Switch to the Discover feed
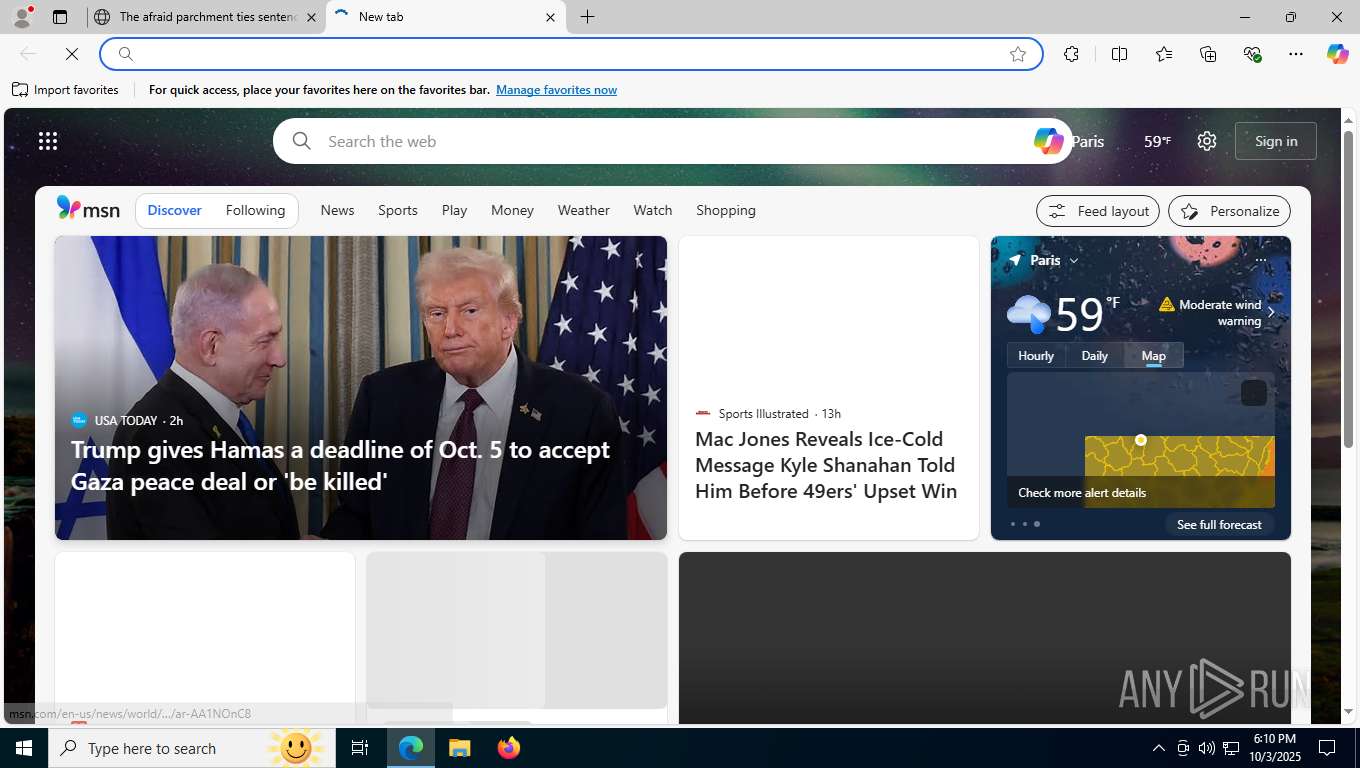The height and width of the screenshot is (768, 1360). click(x=174, y=210)
